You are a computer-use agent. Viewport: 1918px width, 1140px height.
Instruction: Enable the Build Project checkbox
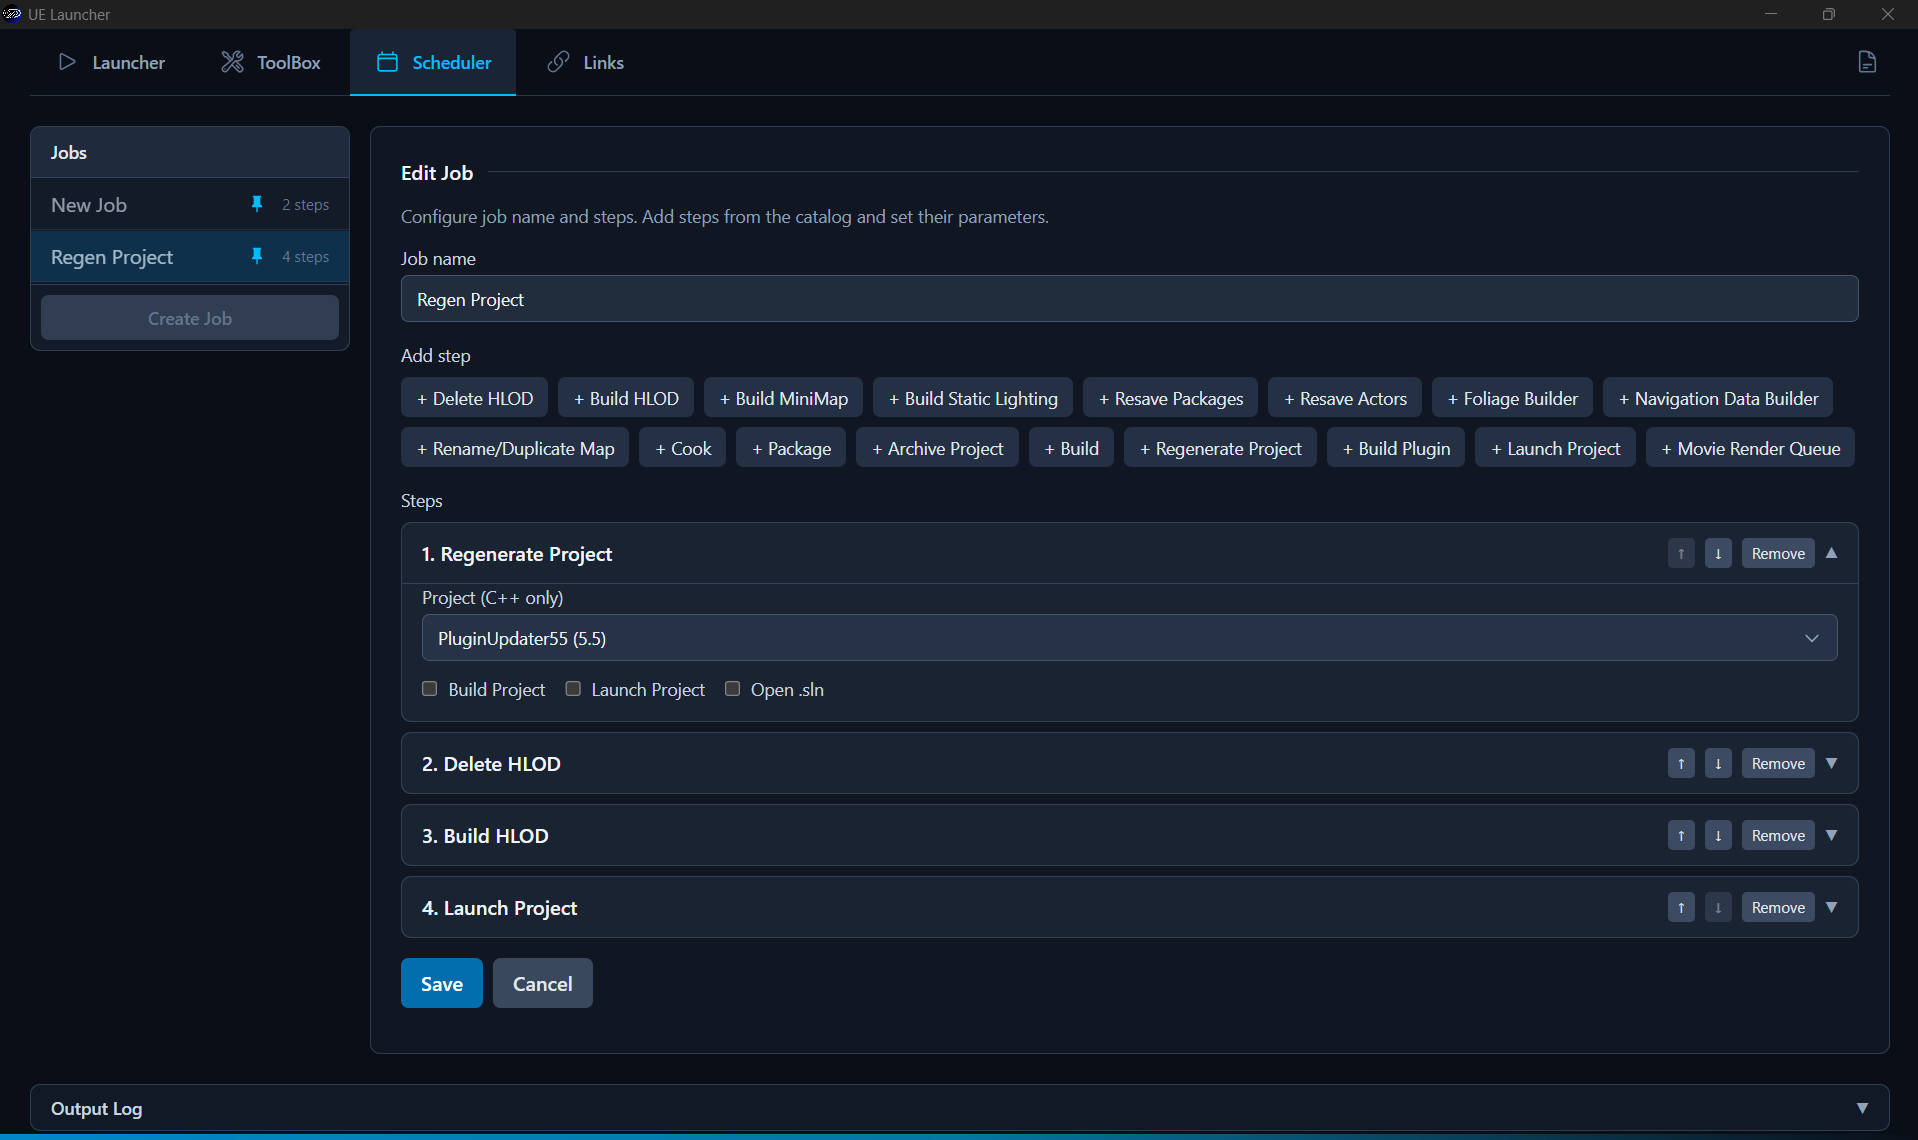430,689
